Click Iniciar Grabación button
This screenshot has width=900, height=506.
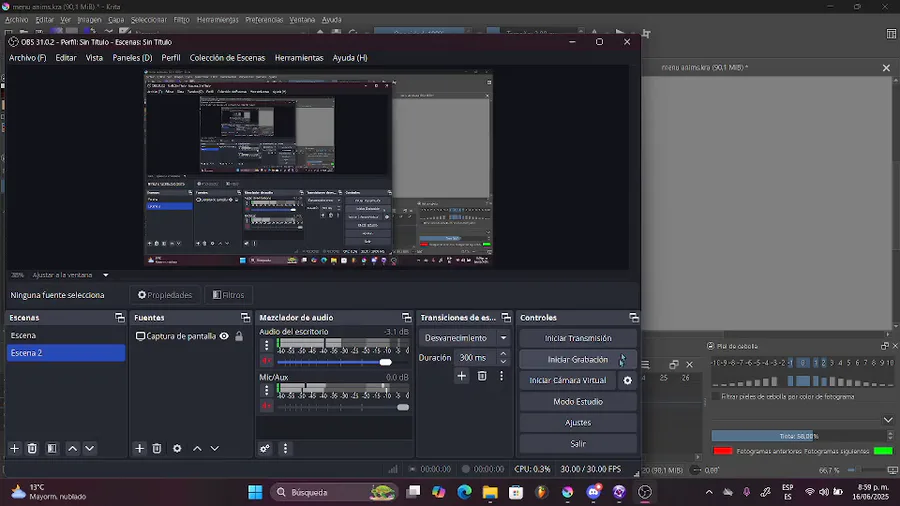pyautogui.click(x=578, y=359)
